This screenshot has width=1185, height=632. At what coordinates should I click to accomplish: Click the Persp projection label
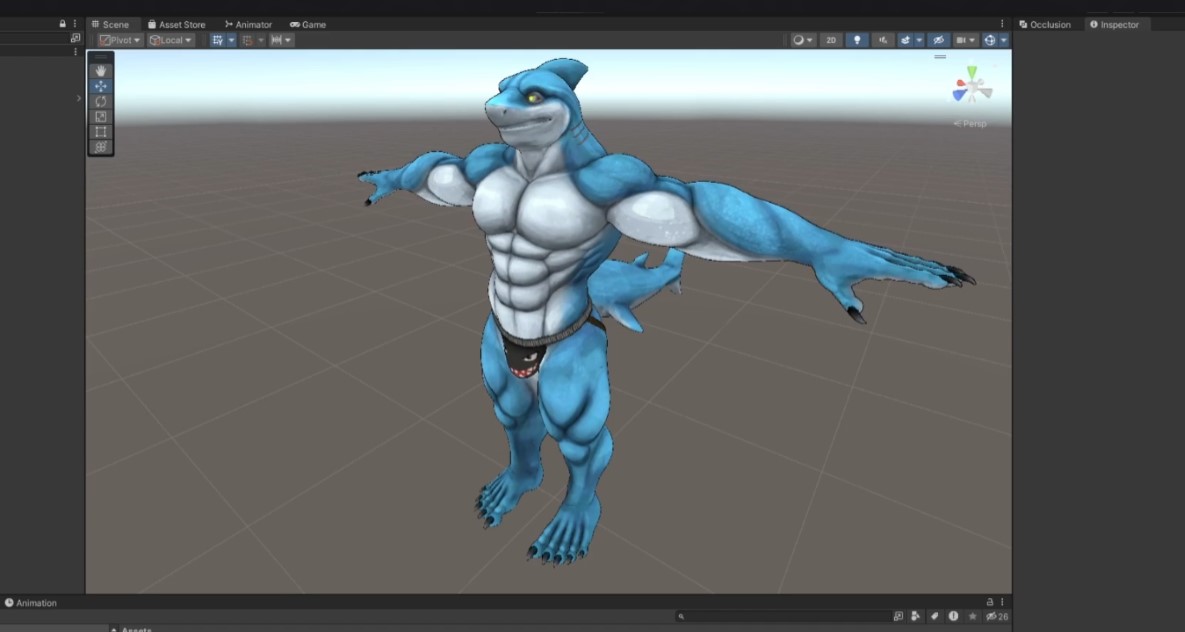(x=972, y=123)
